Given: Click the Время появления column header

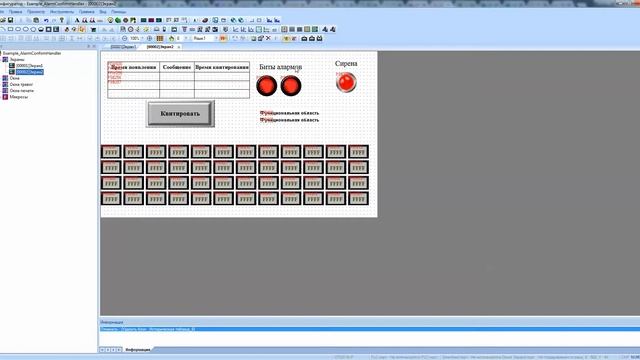Looking at the screenshot, I should coord(133,67).
